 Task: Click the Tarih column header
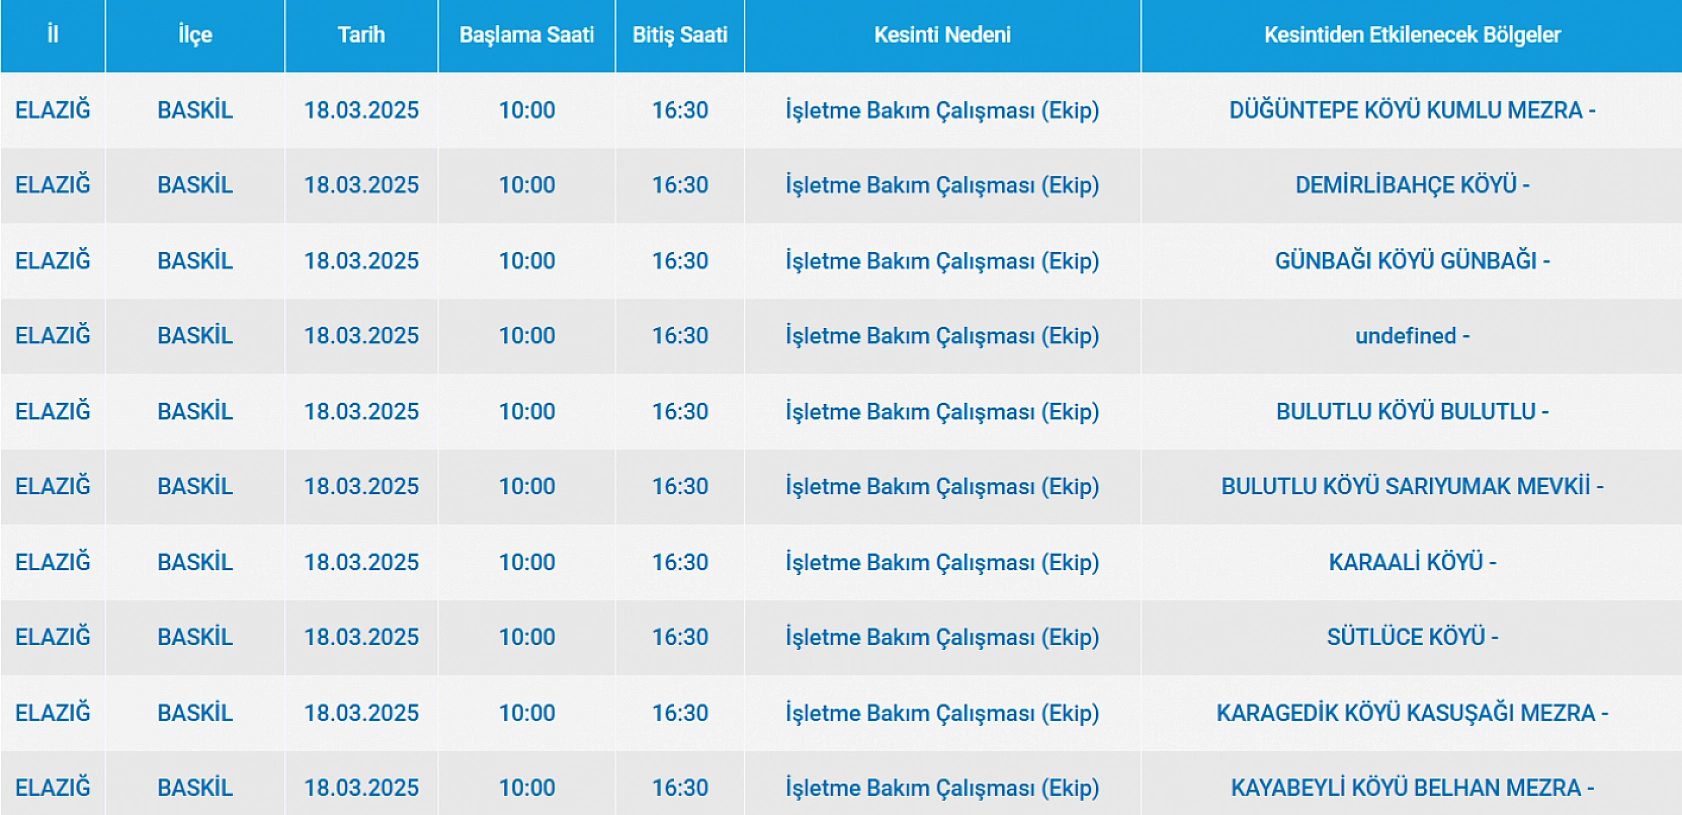[361, 35]
